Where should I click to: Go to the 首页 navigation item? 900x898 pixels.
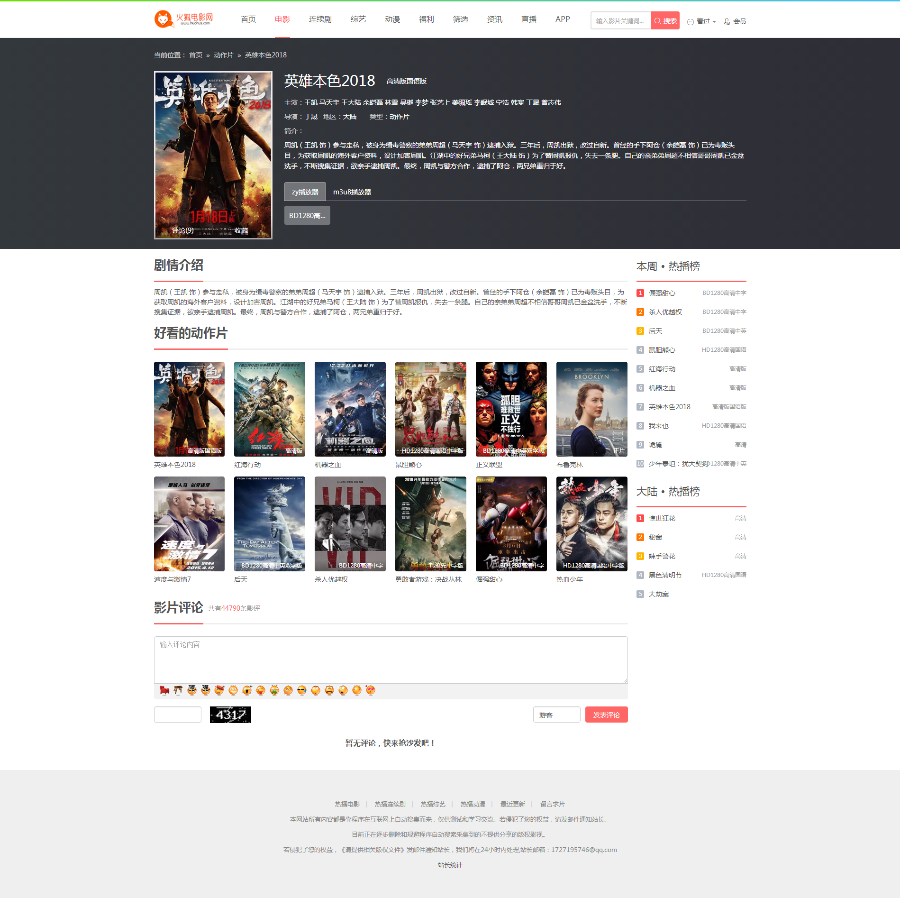[249, 20]
